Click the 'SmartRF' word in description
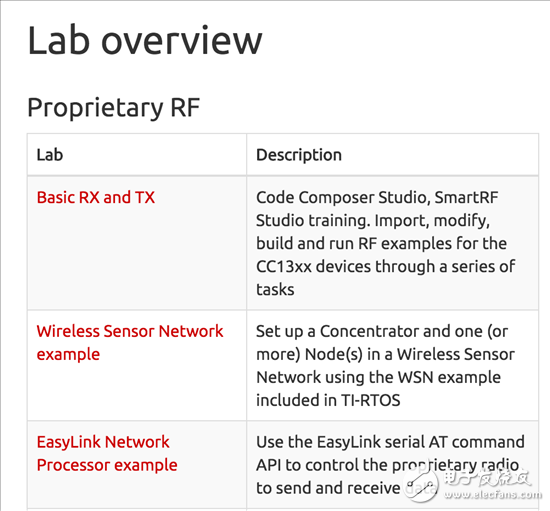 click(x=467, y=197)
